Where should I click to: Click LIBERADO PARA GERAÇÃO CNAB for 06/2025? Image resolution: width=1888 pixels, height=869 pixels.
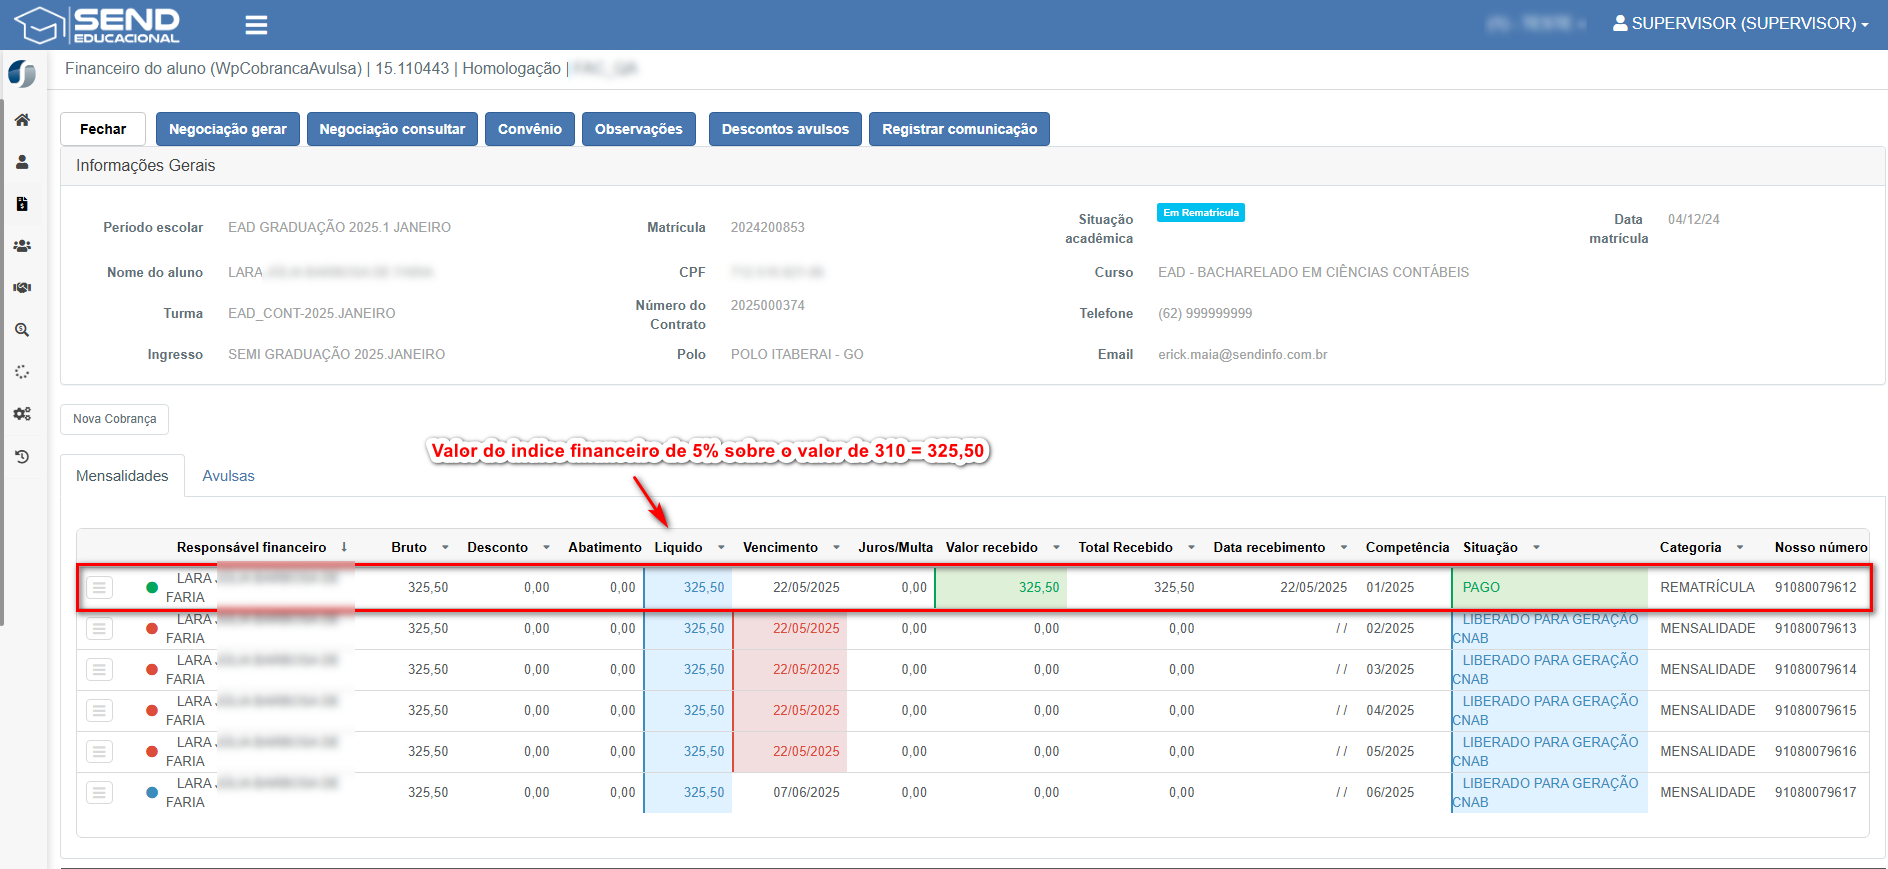tap(1550, 793)
